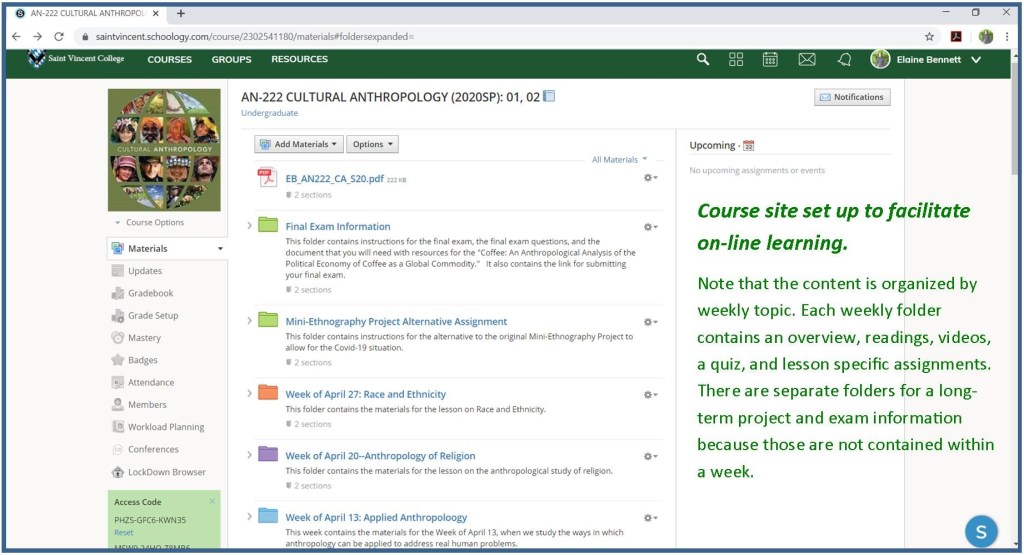Click the Upcoming calendar icon

tap(748, 146)
